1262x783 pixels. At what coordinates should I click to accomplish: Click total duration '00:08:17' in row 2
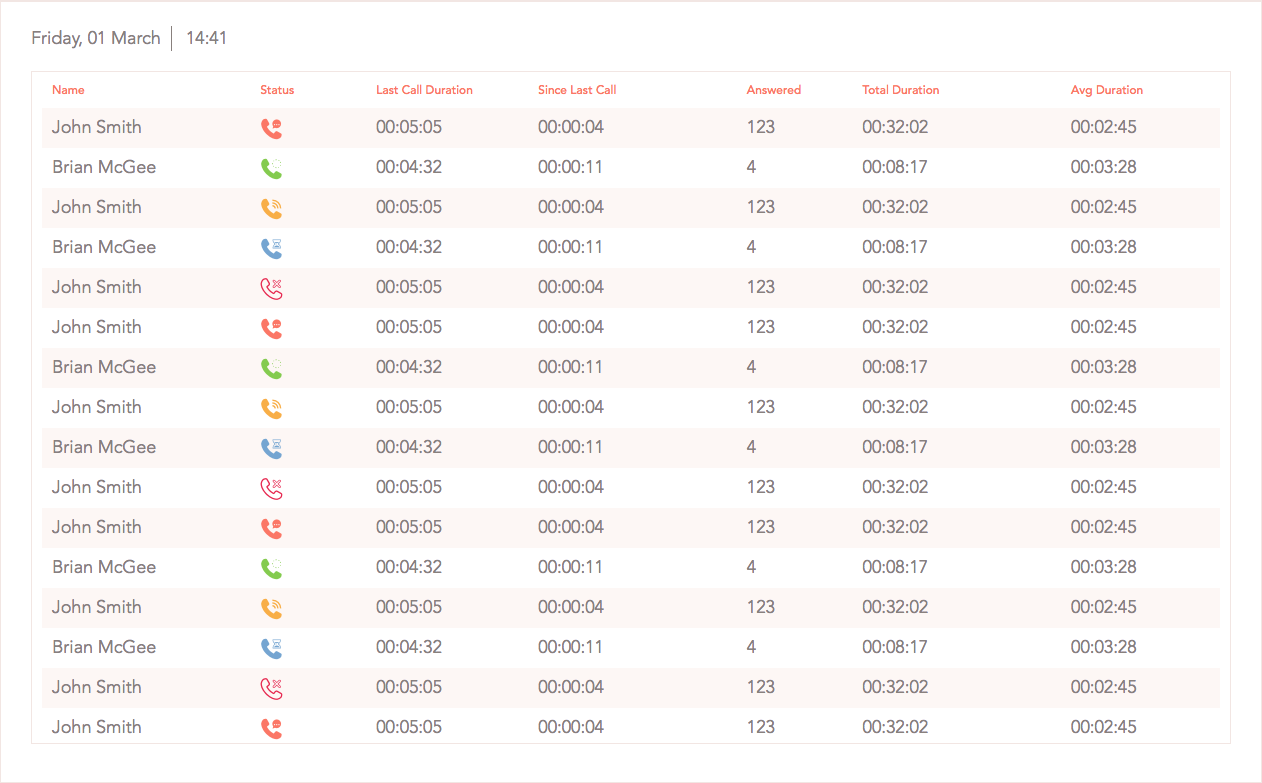pos(895,167)
